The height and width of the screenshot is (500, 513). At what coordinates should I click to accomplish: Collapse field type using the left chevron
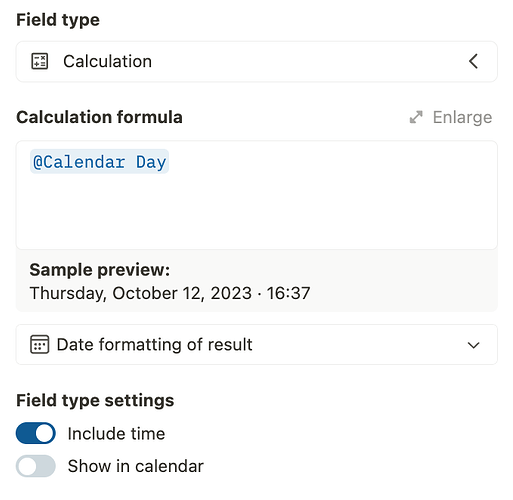(x=473, y=61)
